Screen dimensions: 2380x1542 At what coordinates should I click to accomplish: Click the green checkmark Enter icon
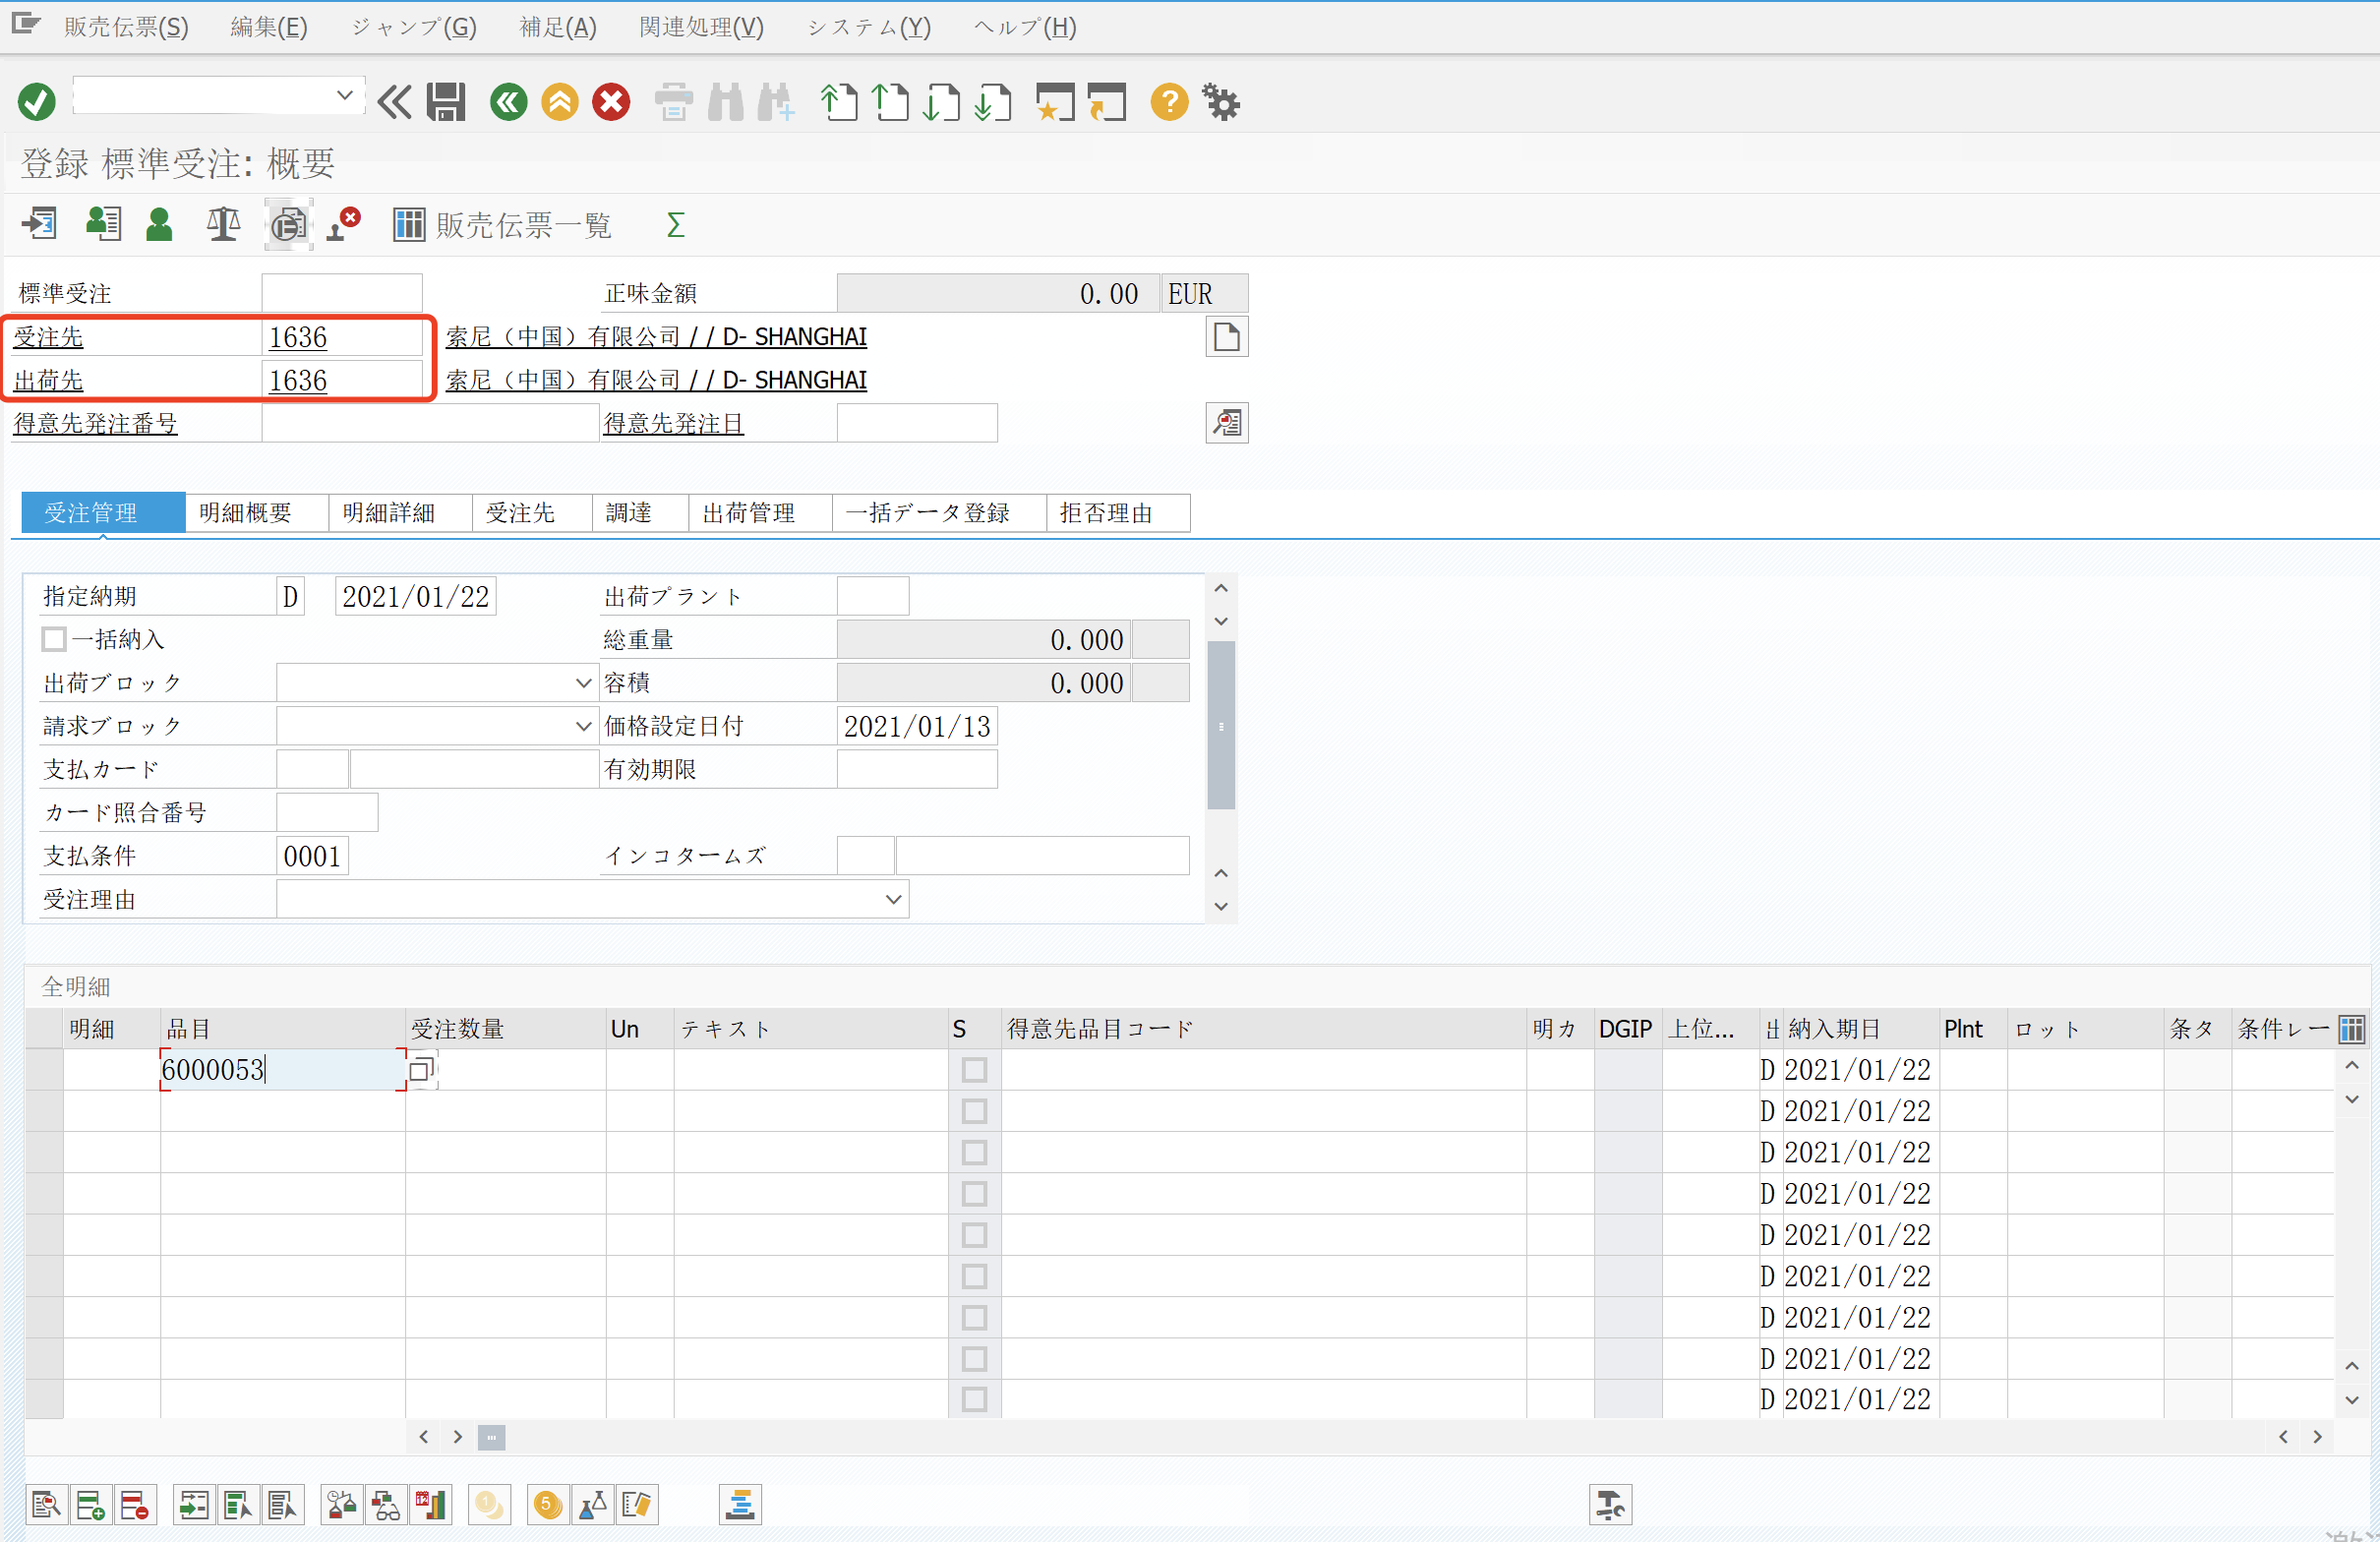tap(37, 102)
